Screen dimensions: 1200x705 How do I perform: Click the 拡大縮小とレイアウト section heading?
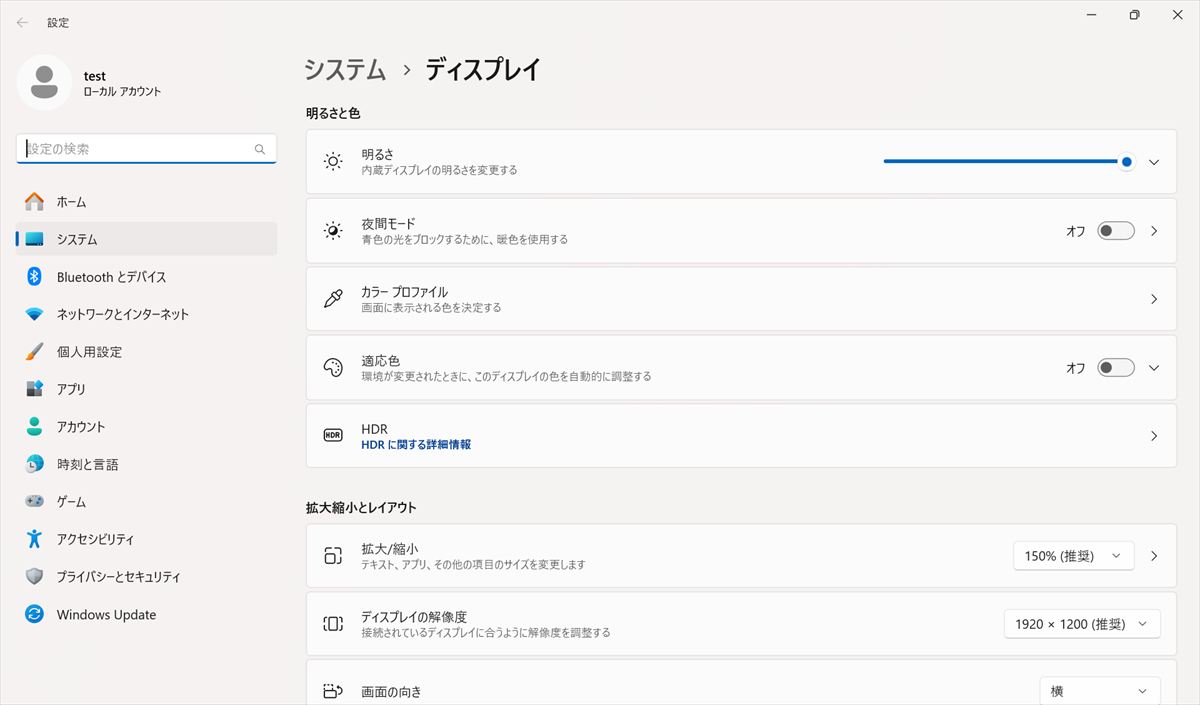(361, 507)
